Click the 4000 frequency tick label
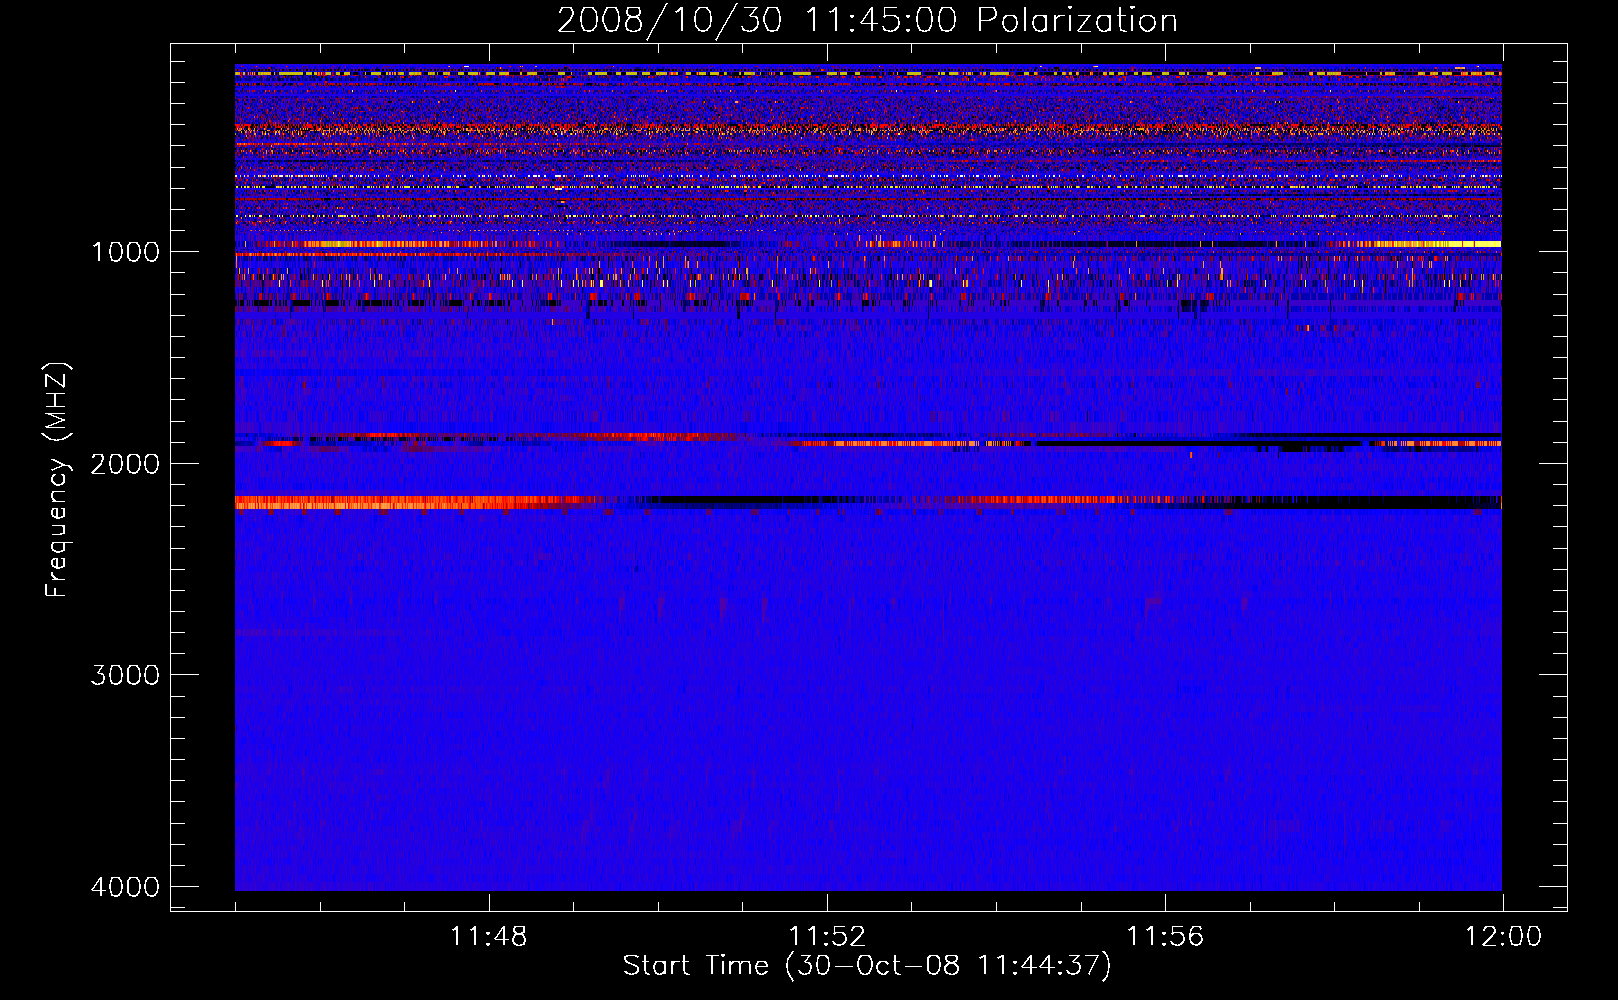 click(x=125, y=886)
